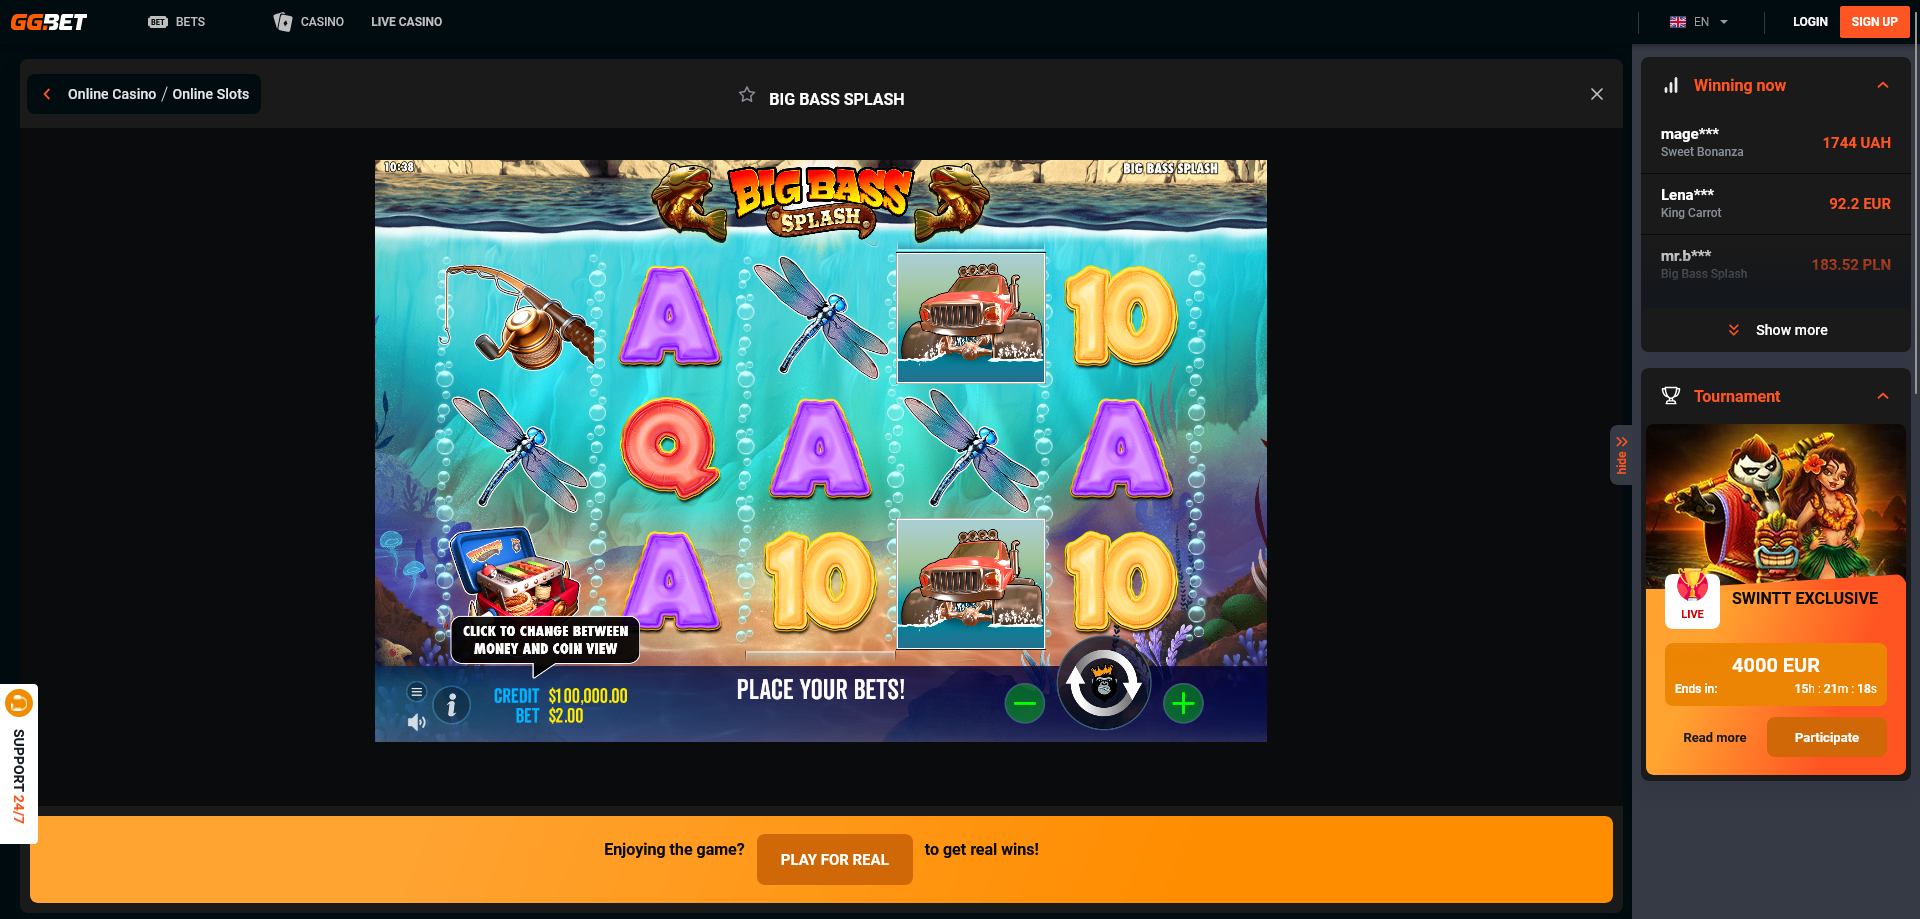Go back via Online Casino breadcrumb arrow

point(47,94)
